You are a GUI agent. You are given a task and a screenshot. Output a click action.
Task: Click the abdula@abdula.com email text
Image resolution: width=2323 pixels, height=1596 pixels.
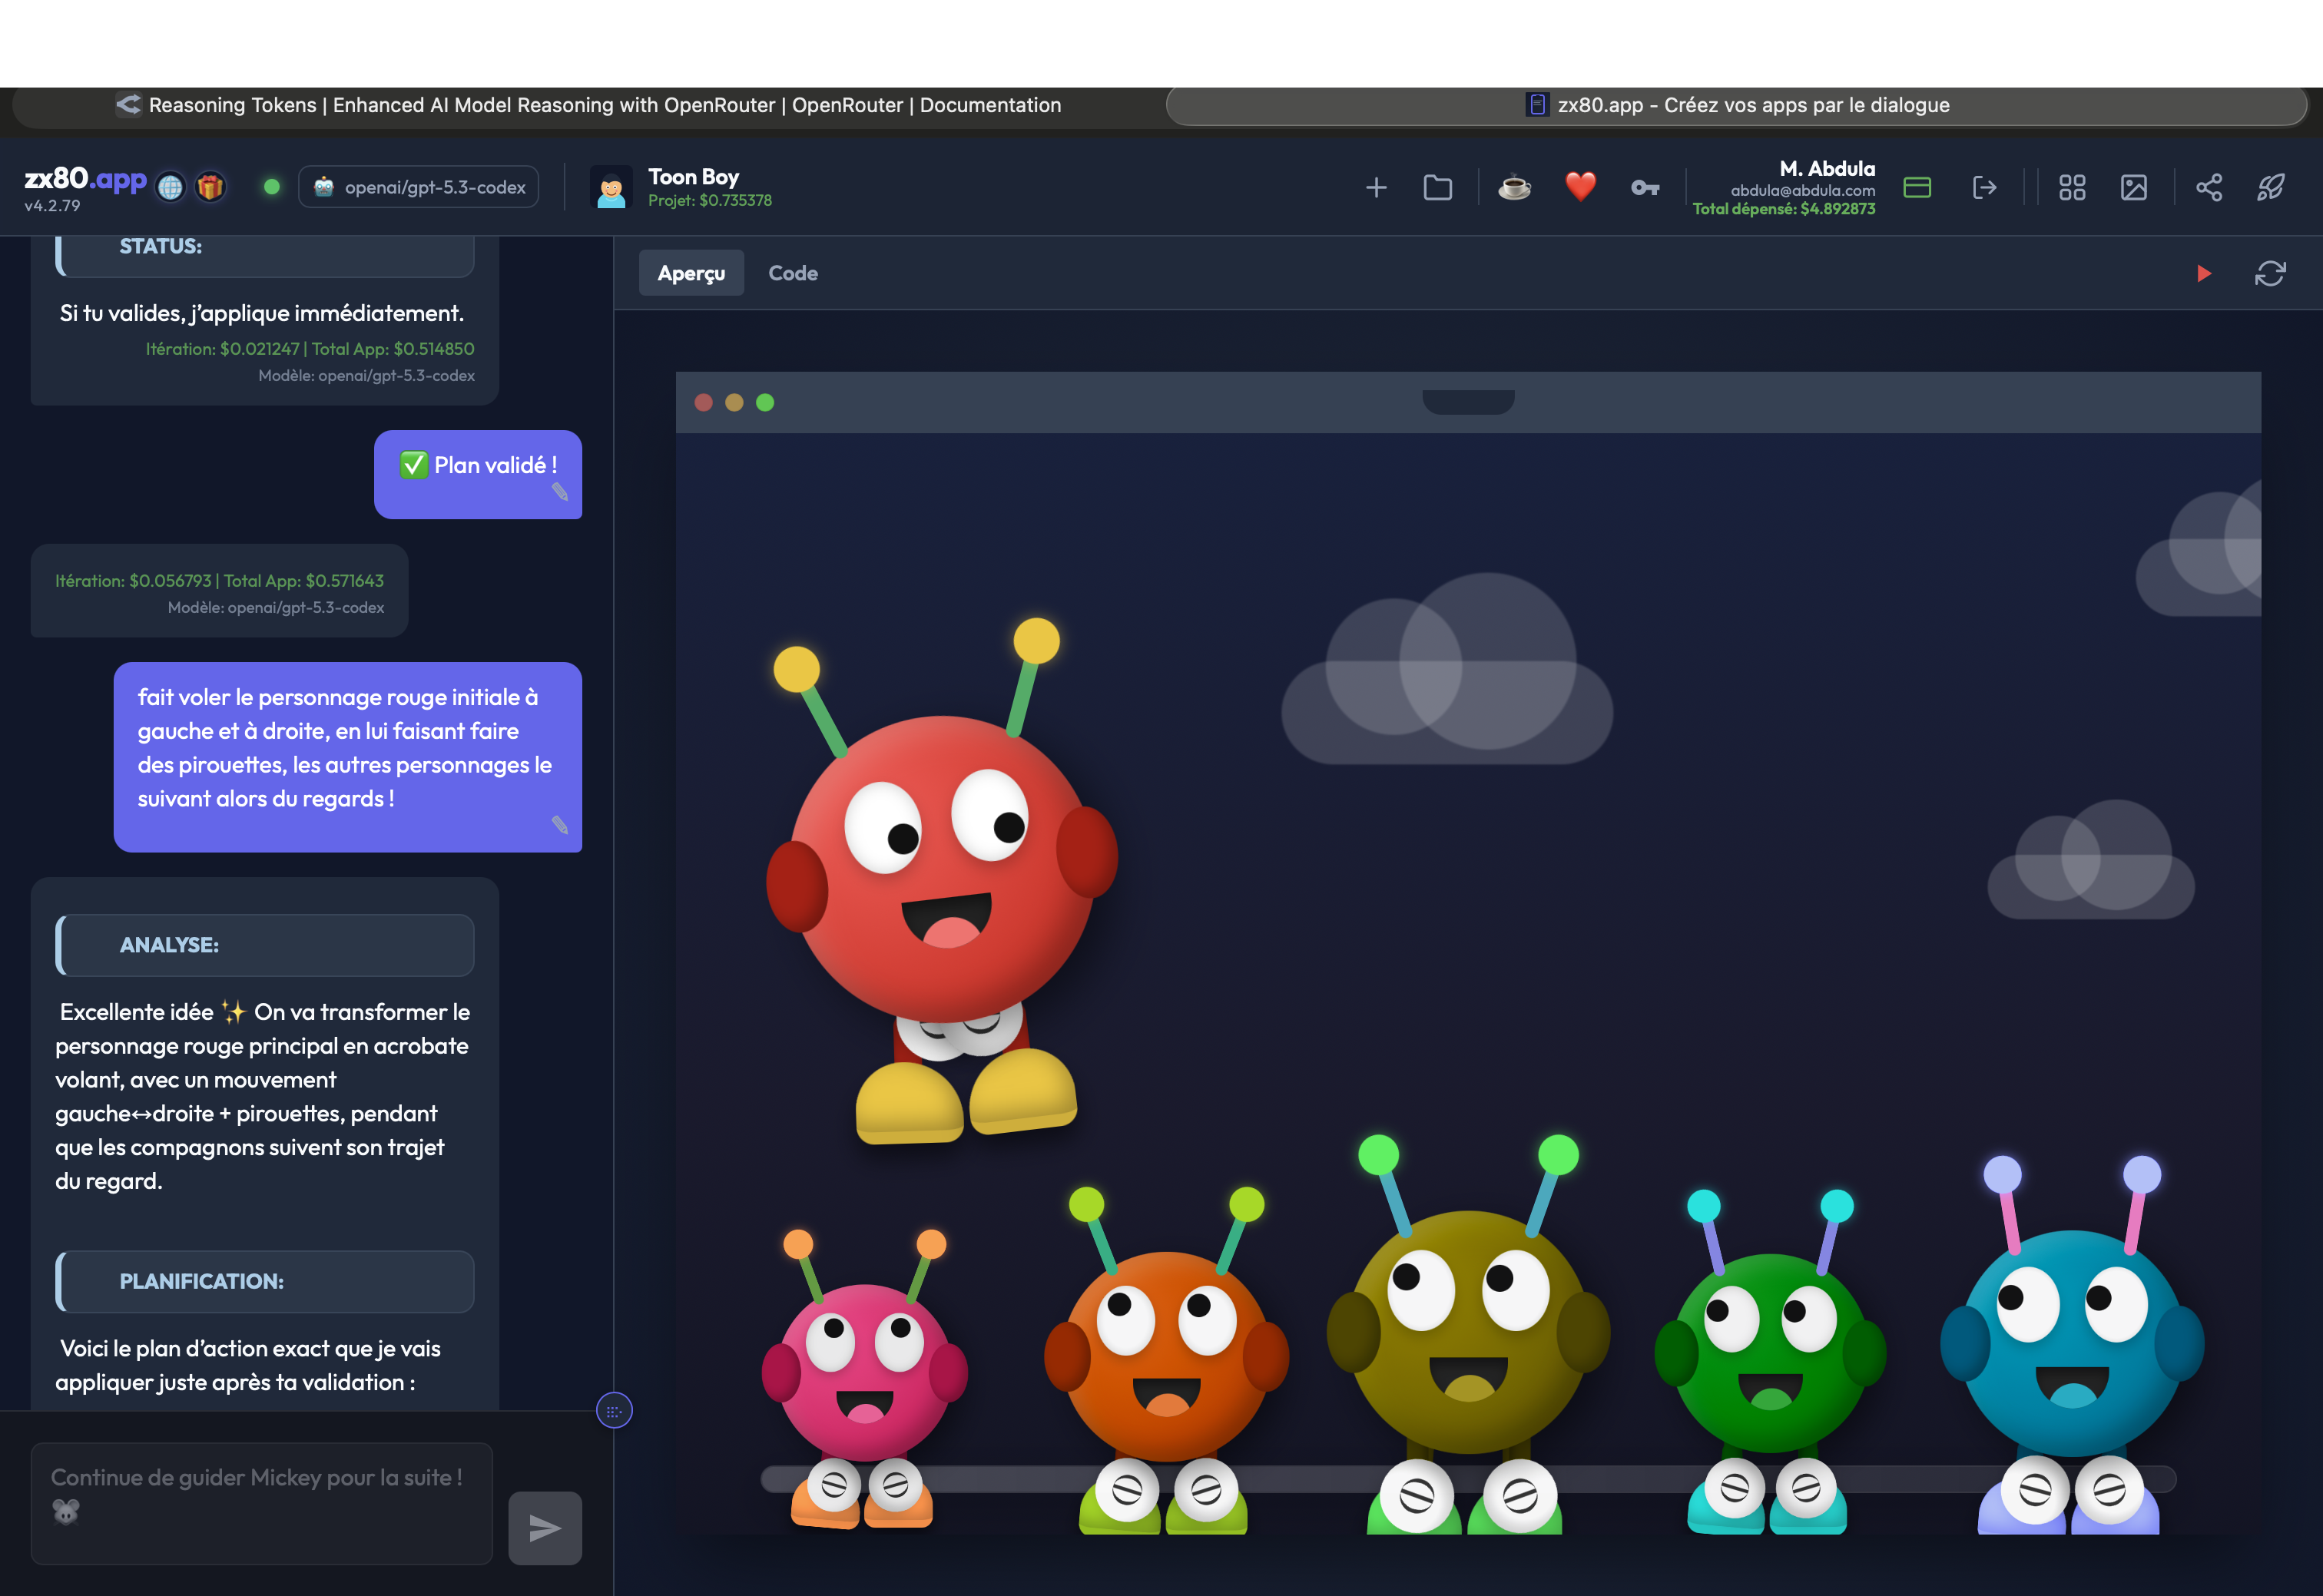pyautogui.click(x=1803, y=190)
